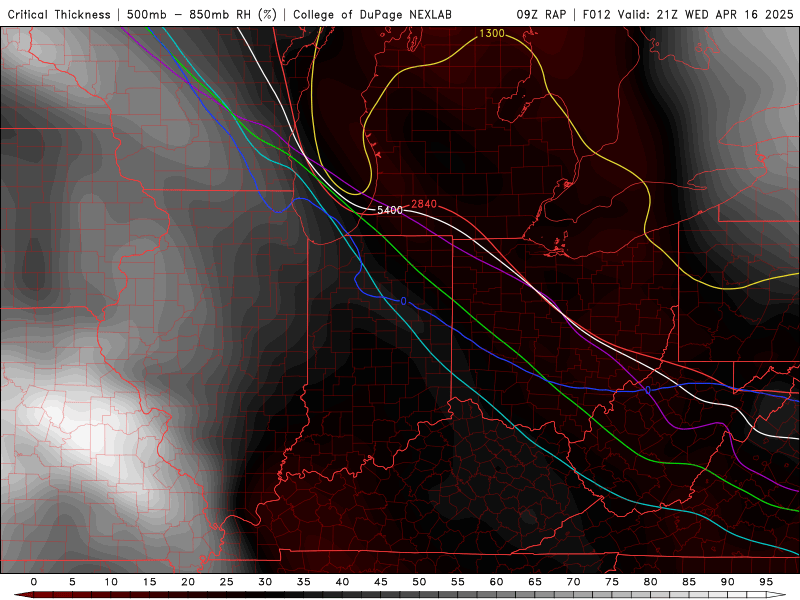Click the color bar label "60"
The height and width of the screenshot is (600, 800).
(x=496, y=582)
